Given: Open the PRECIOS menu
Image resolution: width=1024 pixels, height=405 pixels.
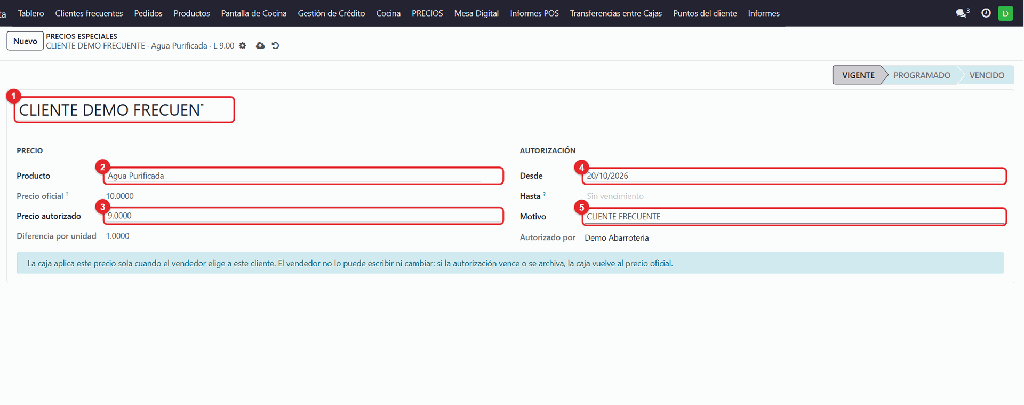Looking at the screenshot, I should [x=427, y=13].
